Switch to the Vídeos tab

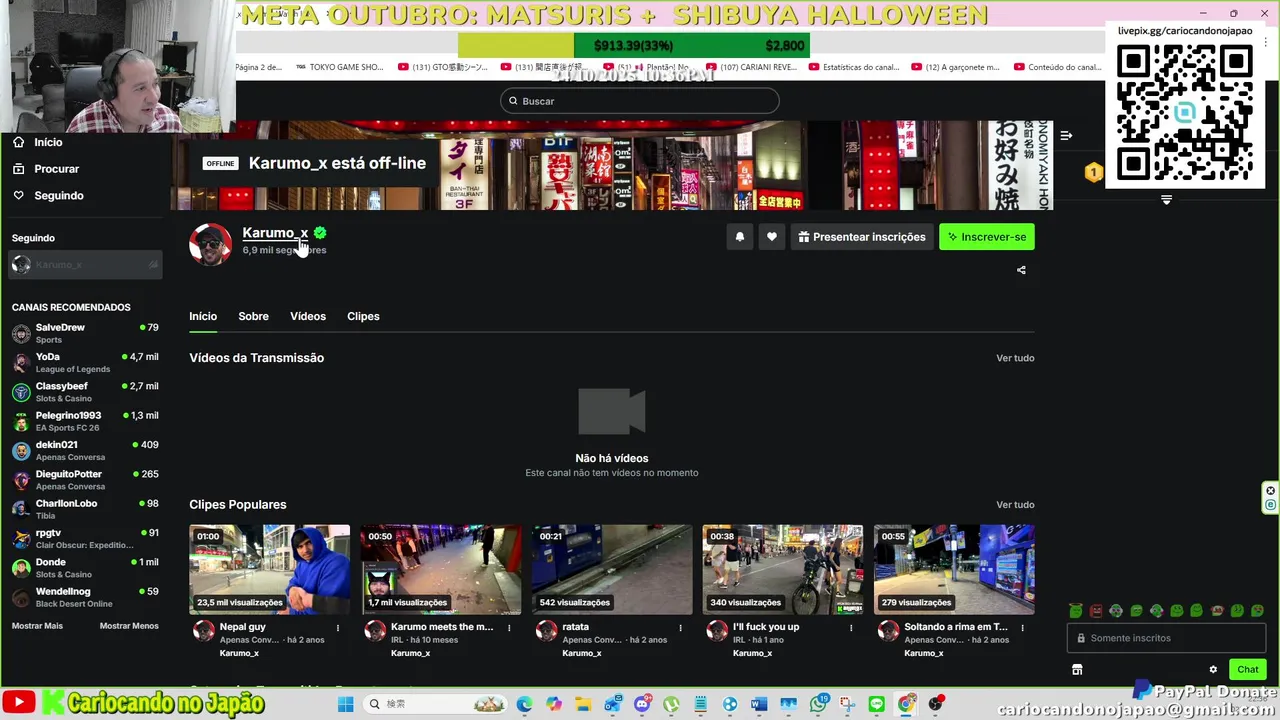click(308, 316)
